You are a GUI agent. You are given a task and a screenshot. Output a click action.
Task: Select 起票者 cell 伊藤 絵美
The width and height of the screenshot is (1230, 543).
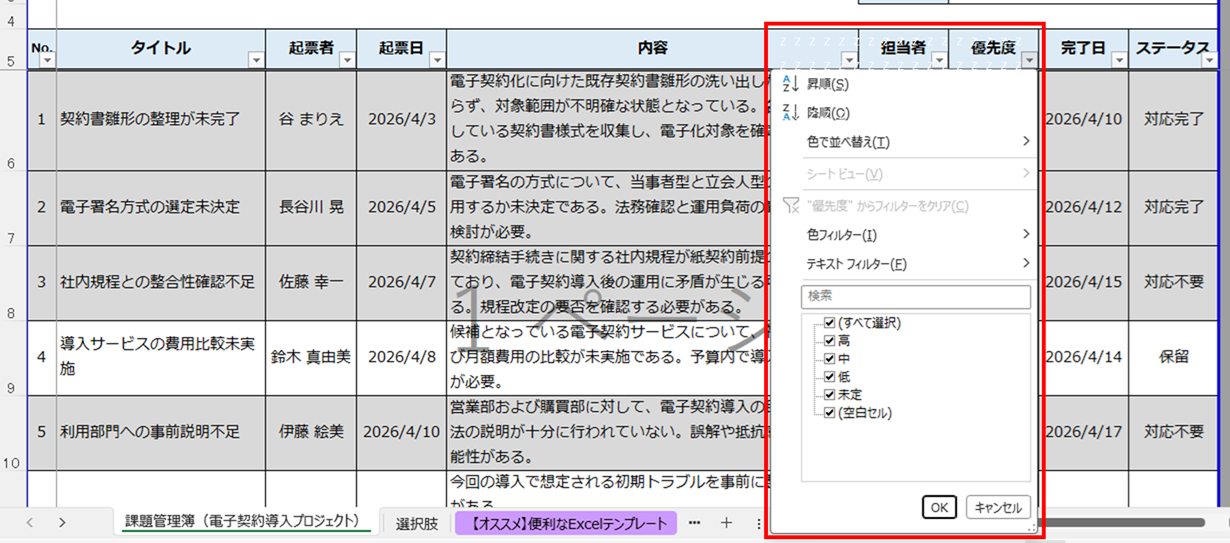(x=311, y=432)
